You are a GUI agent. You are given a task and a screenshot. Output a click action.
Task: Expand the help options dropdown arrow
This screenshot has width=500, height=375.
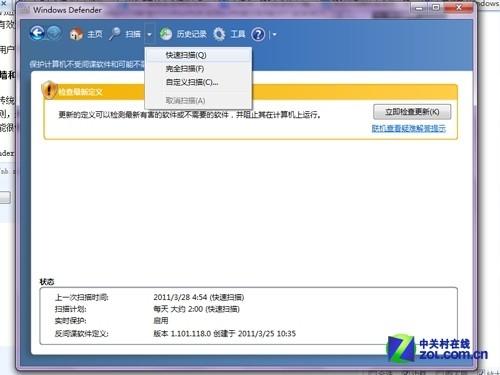[x=274, y=34]
